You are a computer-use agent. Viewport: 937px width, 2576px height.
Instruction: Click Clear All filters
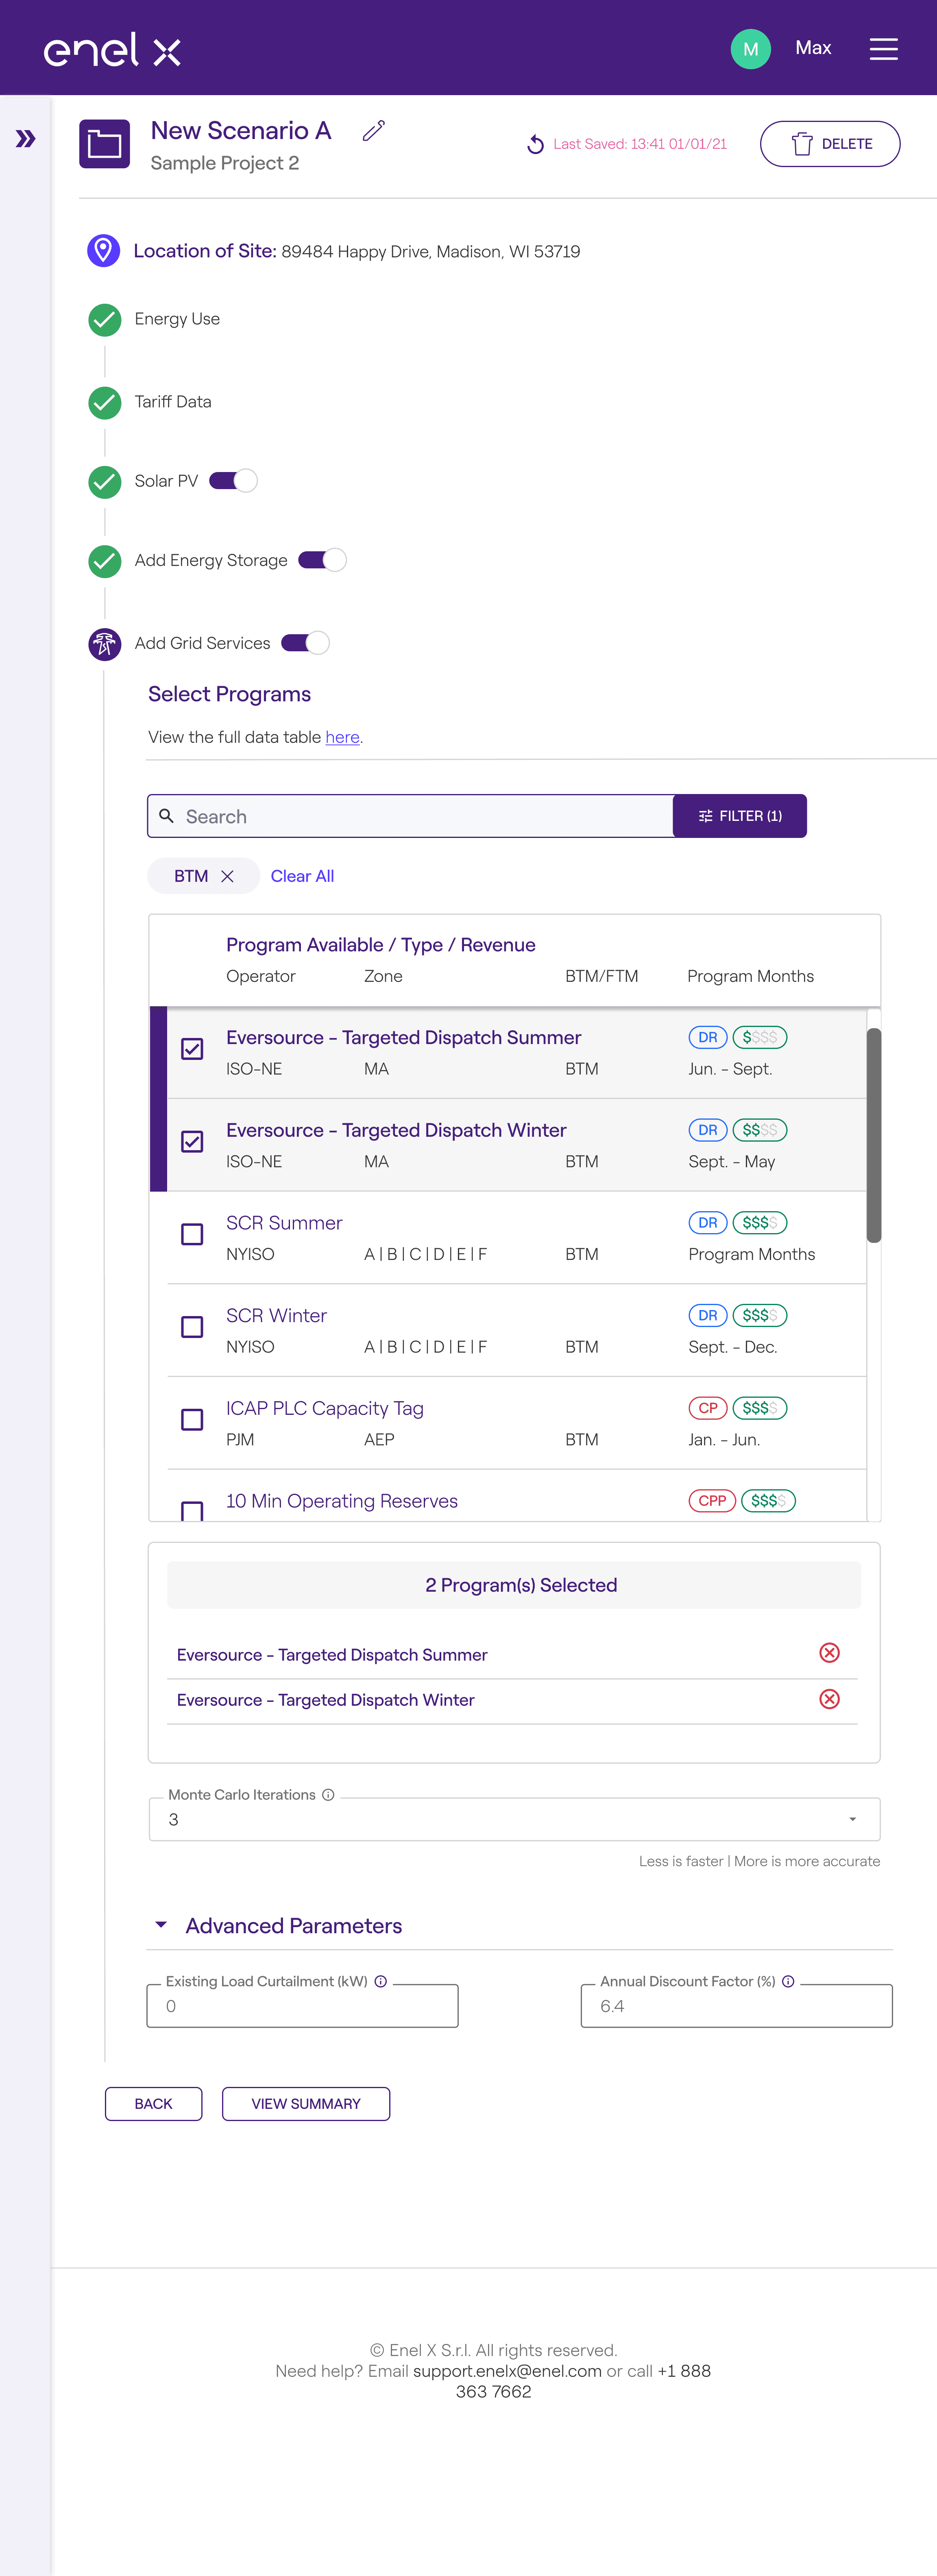(302, 876)
